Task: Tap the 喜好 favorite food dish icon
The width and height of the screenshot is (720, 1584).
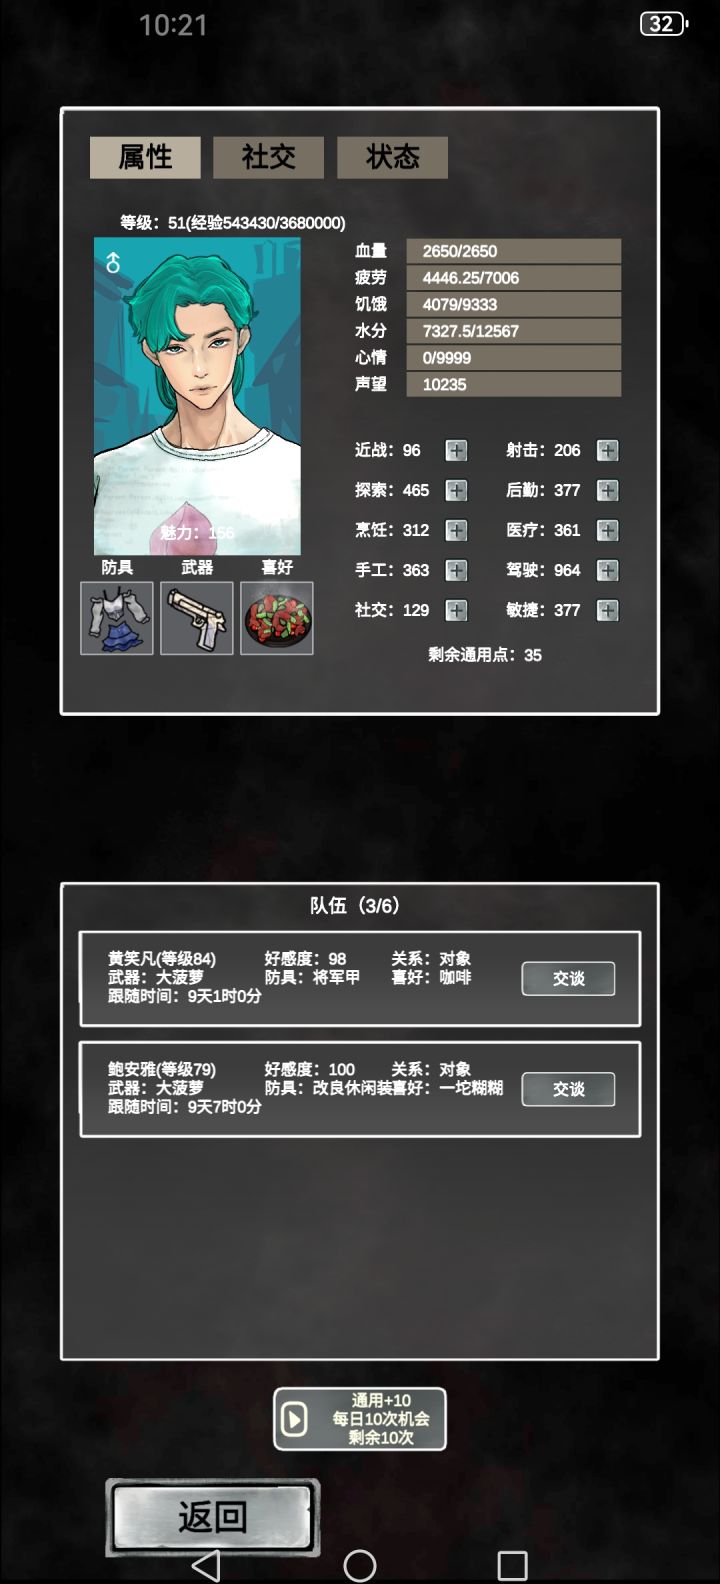Action: click(x=277, y=618)
